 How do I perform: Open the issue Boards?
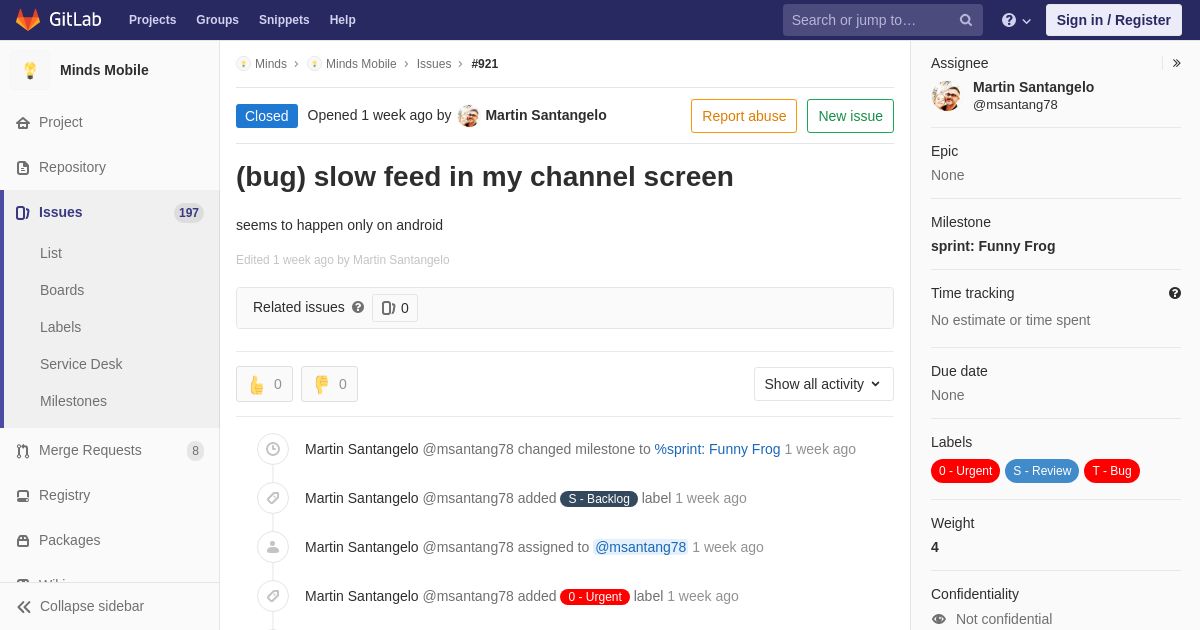pyautogui.click(x=62, y=290)
